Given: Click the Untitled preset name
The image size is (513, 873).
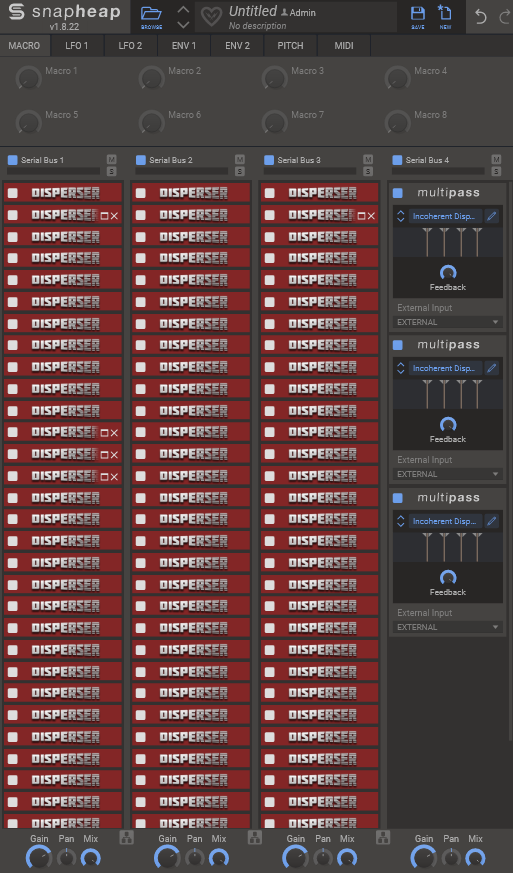Looking at the screenshot, I should [253, 11].
